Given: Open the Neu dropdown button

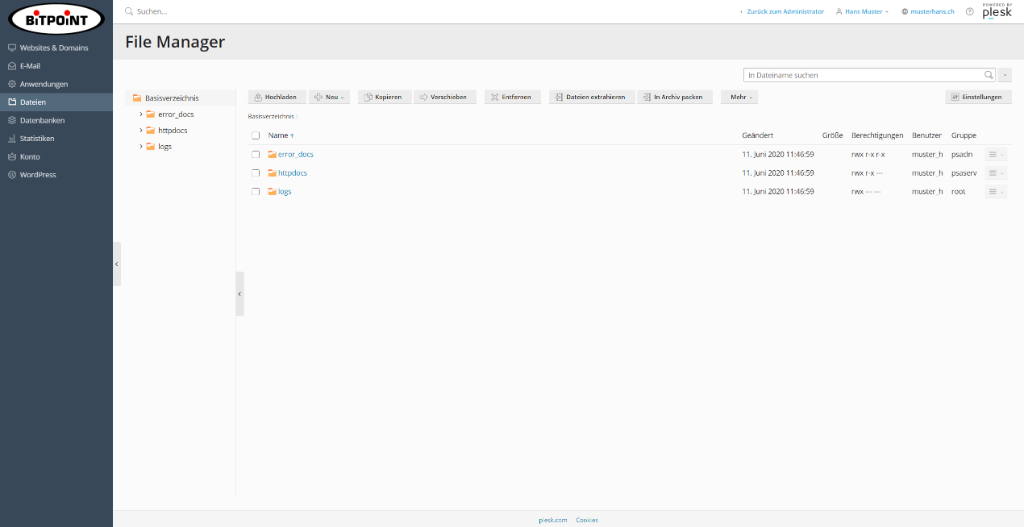Looking at the screenshot, I should (x=329, y=97).
